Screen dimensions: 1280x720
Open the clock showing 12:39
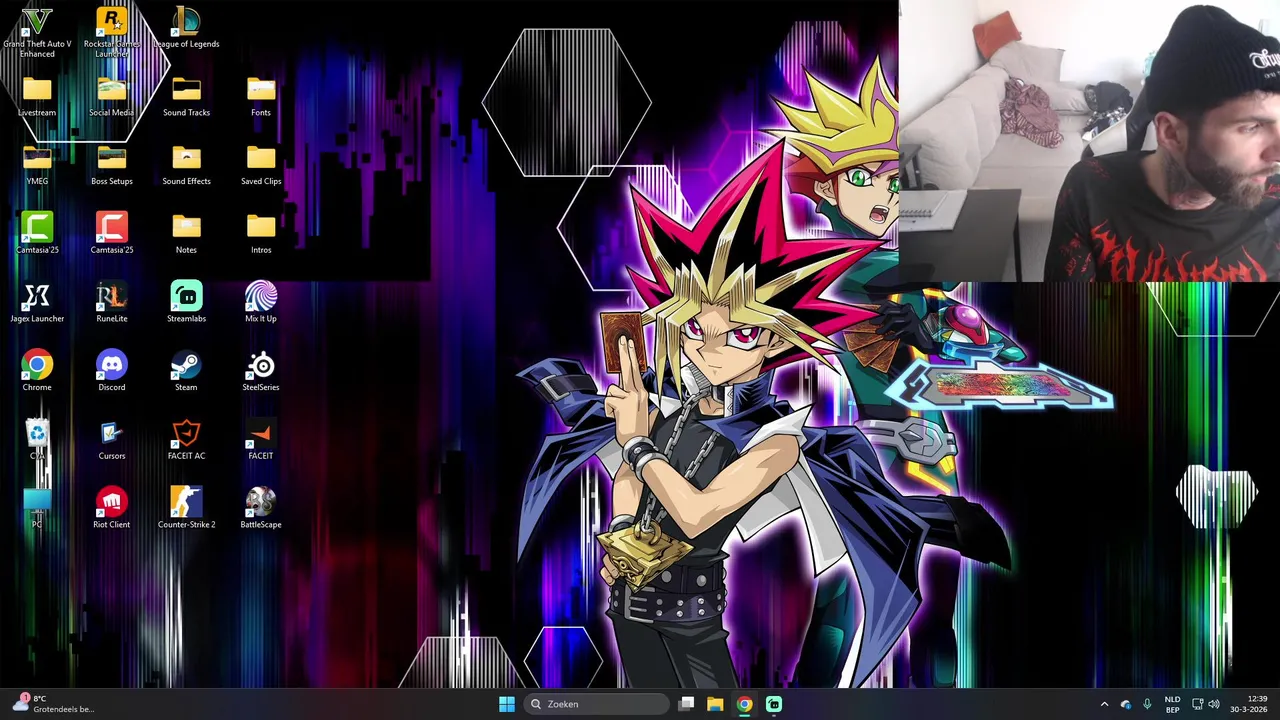tap(1250, 704)
